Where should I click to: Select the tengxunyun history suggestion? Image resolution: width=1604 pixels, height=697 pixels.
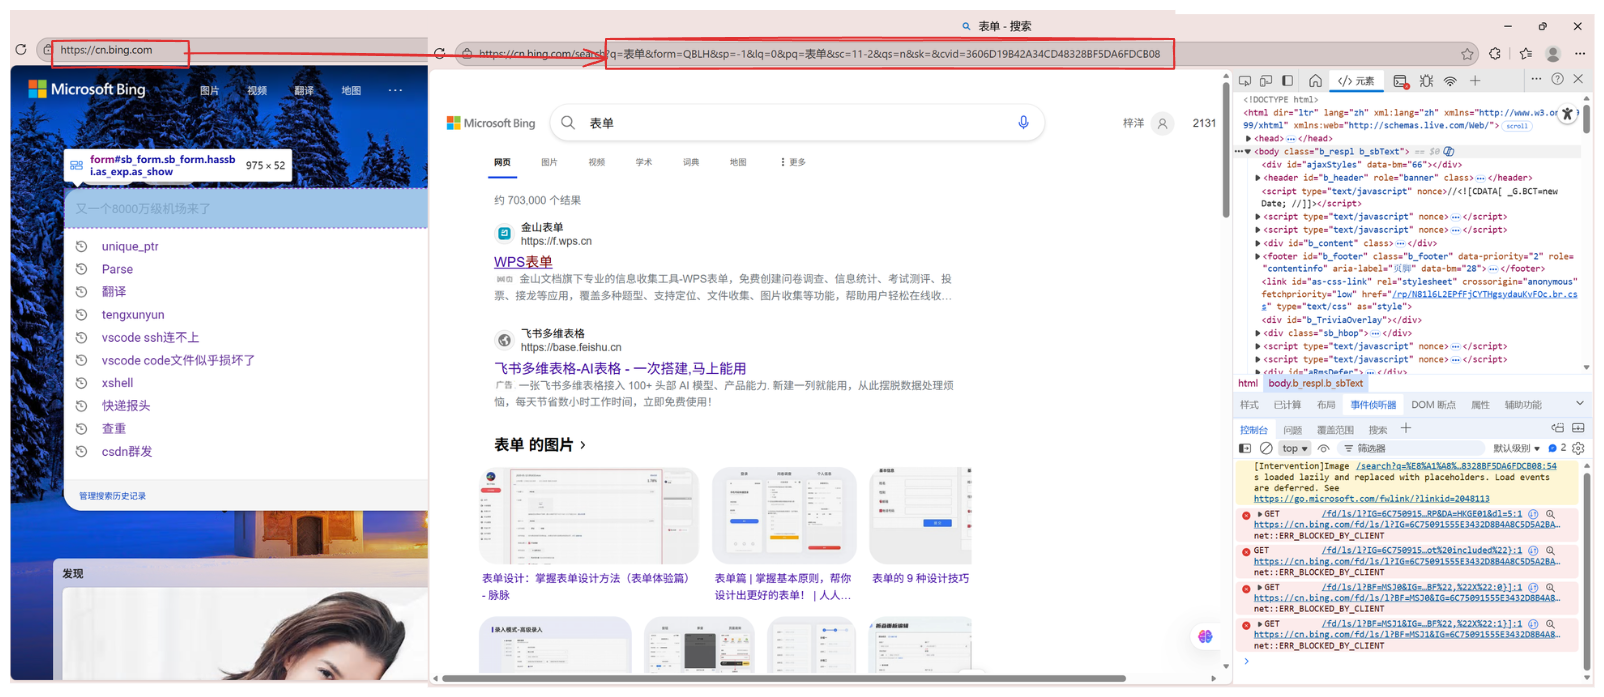(x=133, y=314)
